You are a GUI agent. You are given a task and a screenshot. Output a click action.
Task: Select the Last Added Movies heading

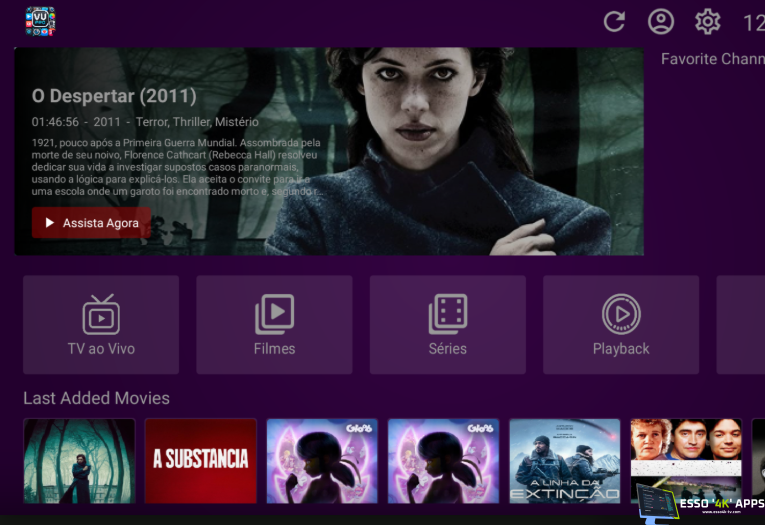tap(96, 398)
